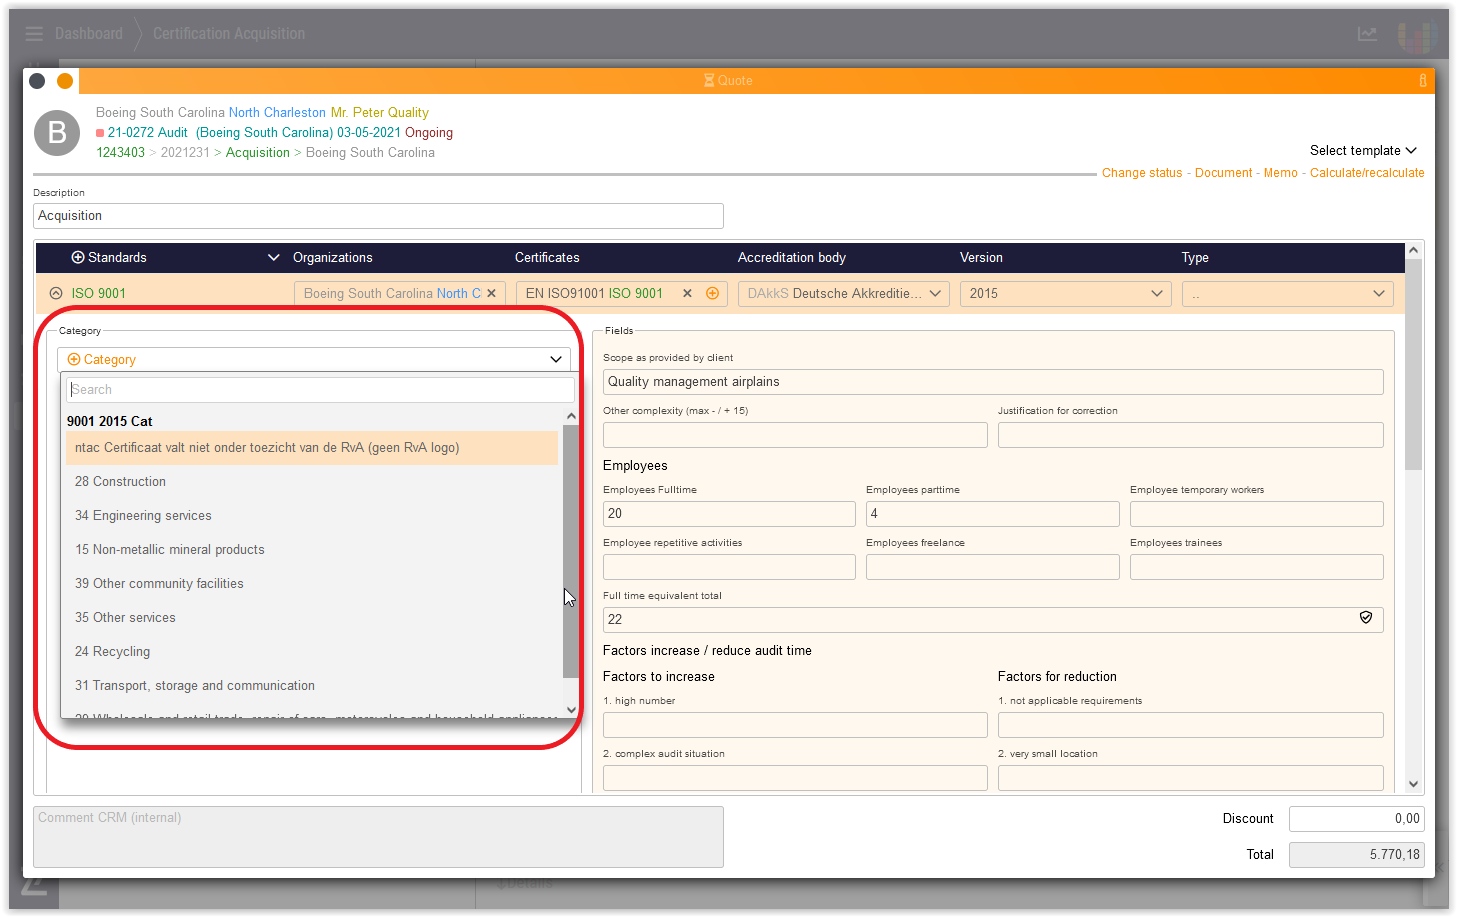Collapse the ISO 9001 row
Image resolution: width=1457 pixels, height=917 pixels.
point(56,294)
